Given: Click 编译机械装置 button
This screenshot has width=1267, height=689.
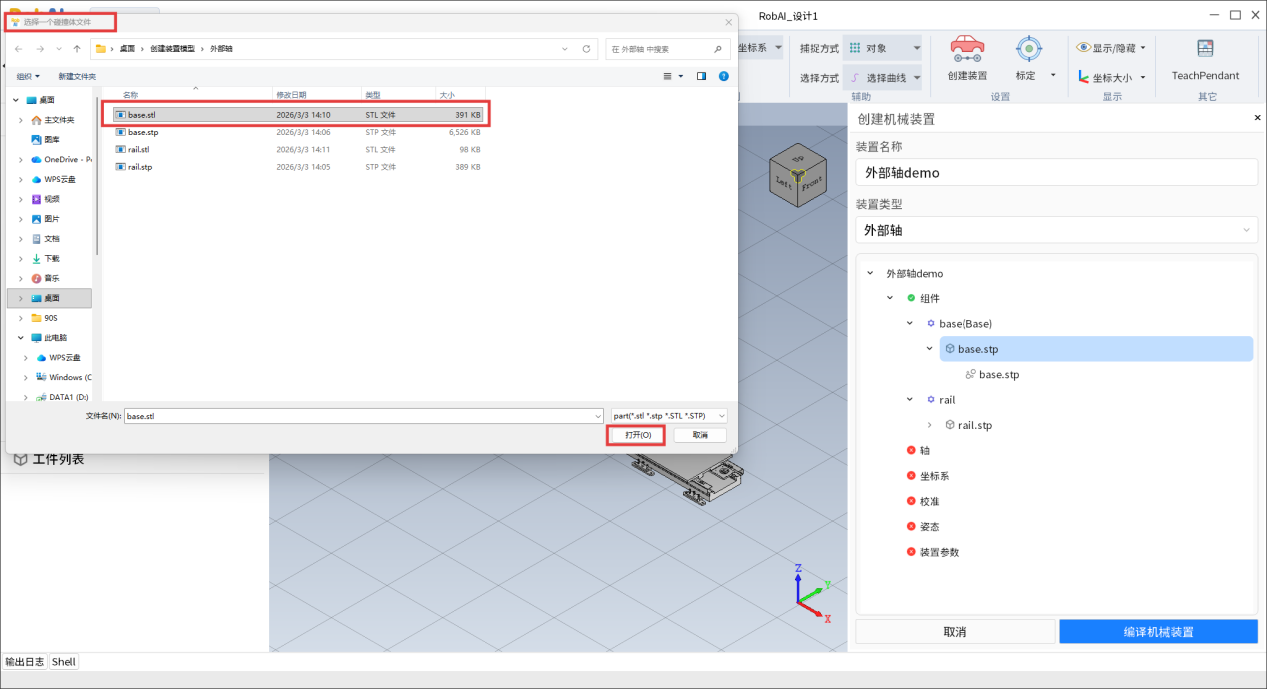Looking at the screenshot, I should click(x=1158, y=631).
